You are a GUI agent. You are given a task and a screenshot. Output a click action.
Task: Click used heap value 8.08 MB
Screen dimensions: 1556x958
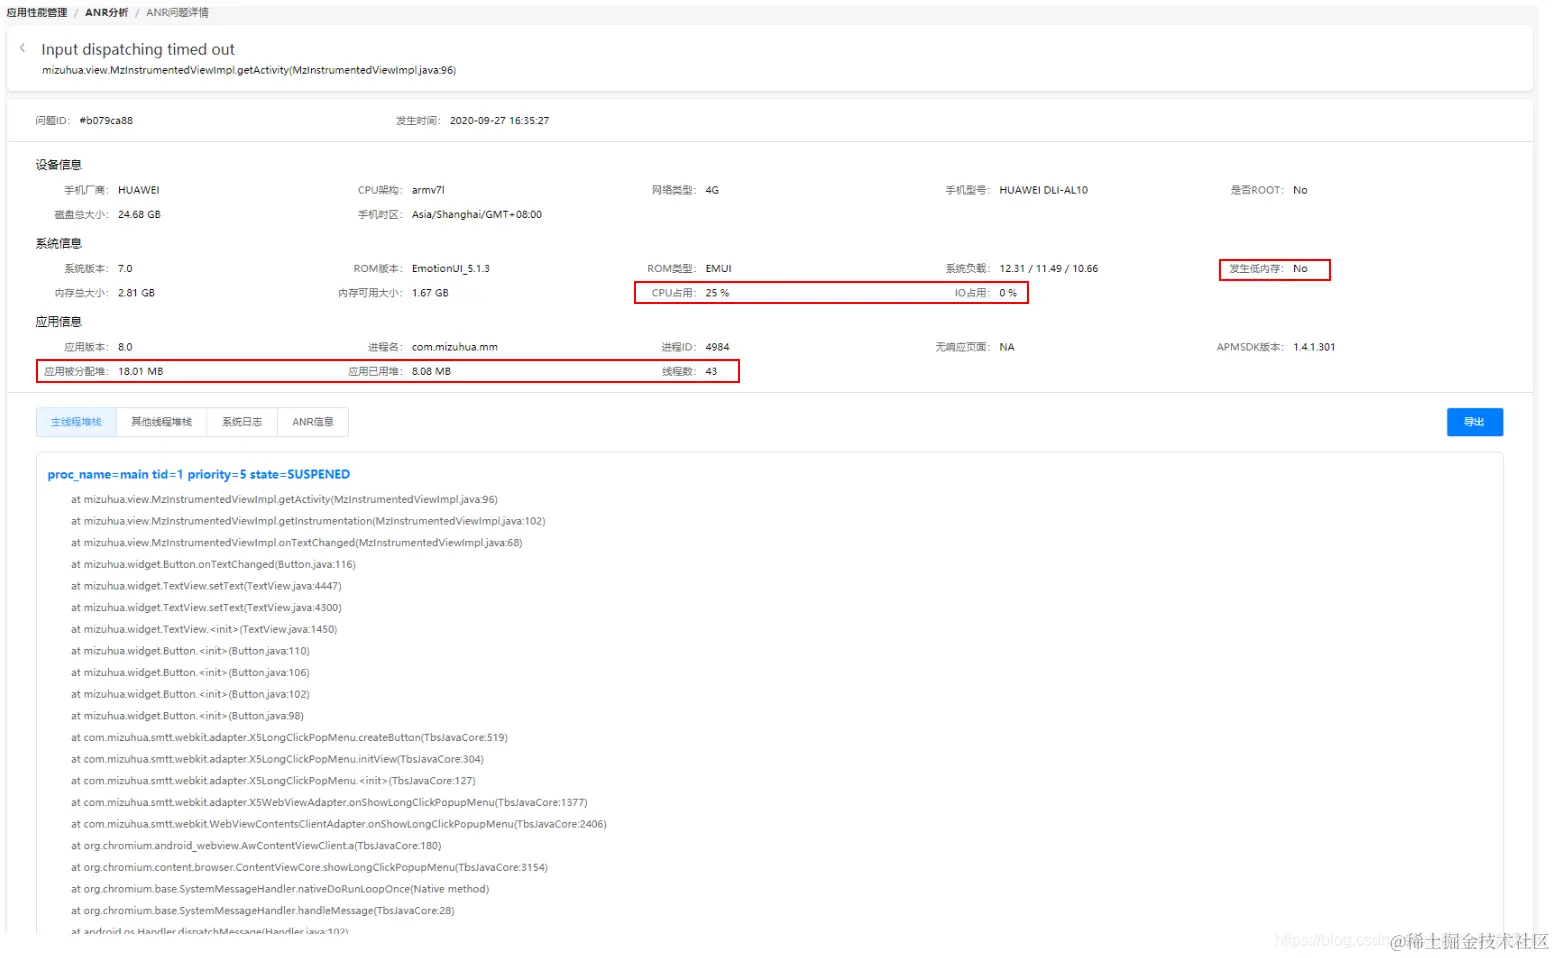[x=431, y=371]
